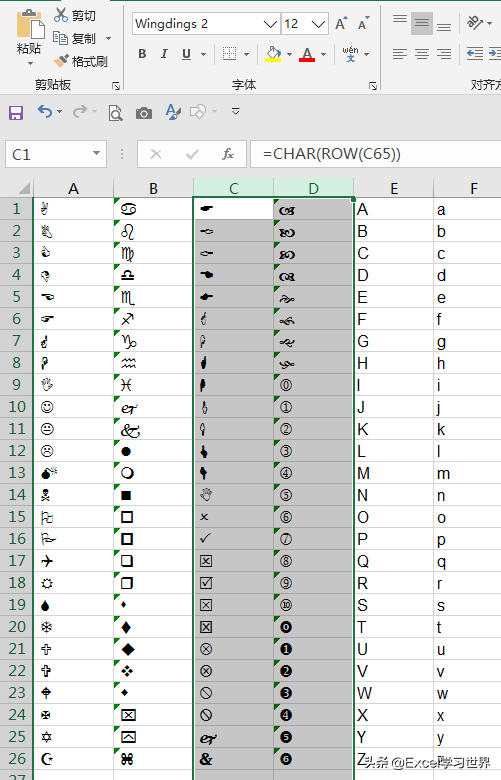
Task: Apply the yellow fill color bucket
Action: (x=273, y=54)
